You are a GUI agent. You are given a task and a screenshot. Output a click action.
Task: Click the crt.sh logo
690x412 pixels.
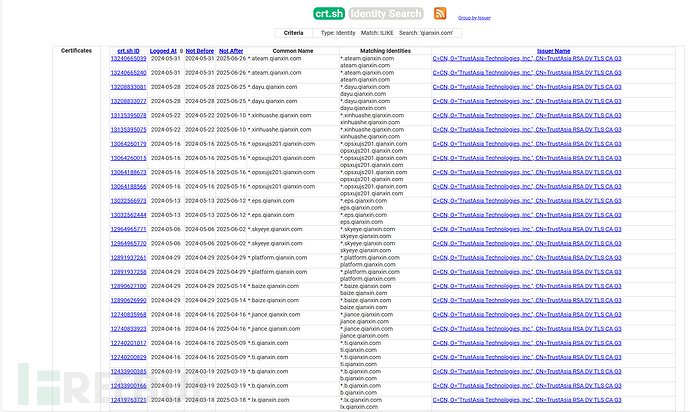pos(329,13)
